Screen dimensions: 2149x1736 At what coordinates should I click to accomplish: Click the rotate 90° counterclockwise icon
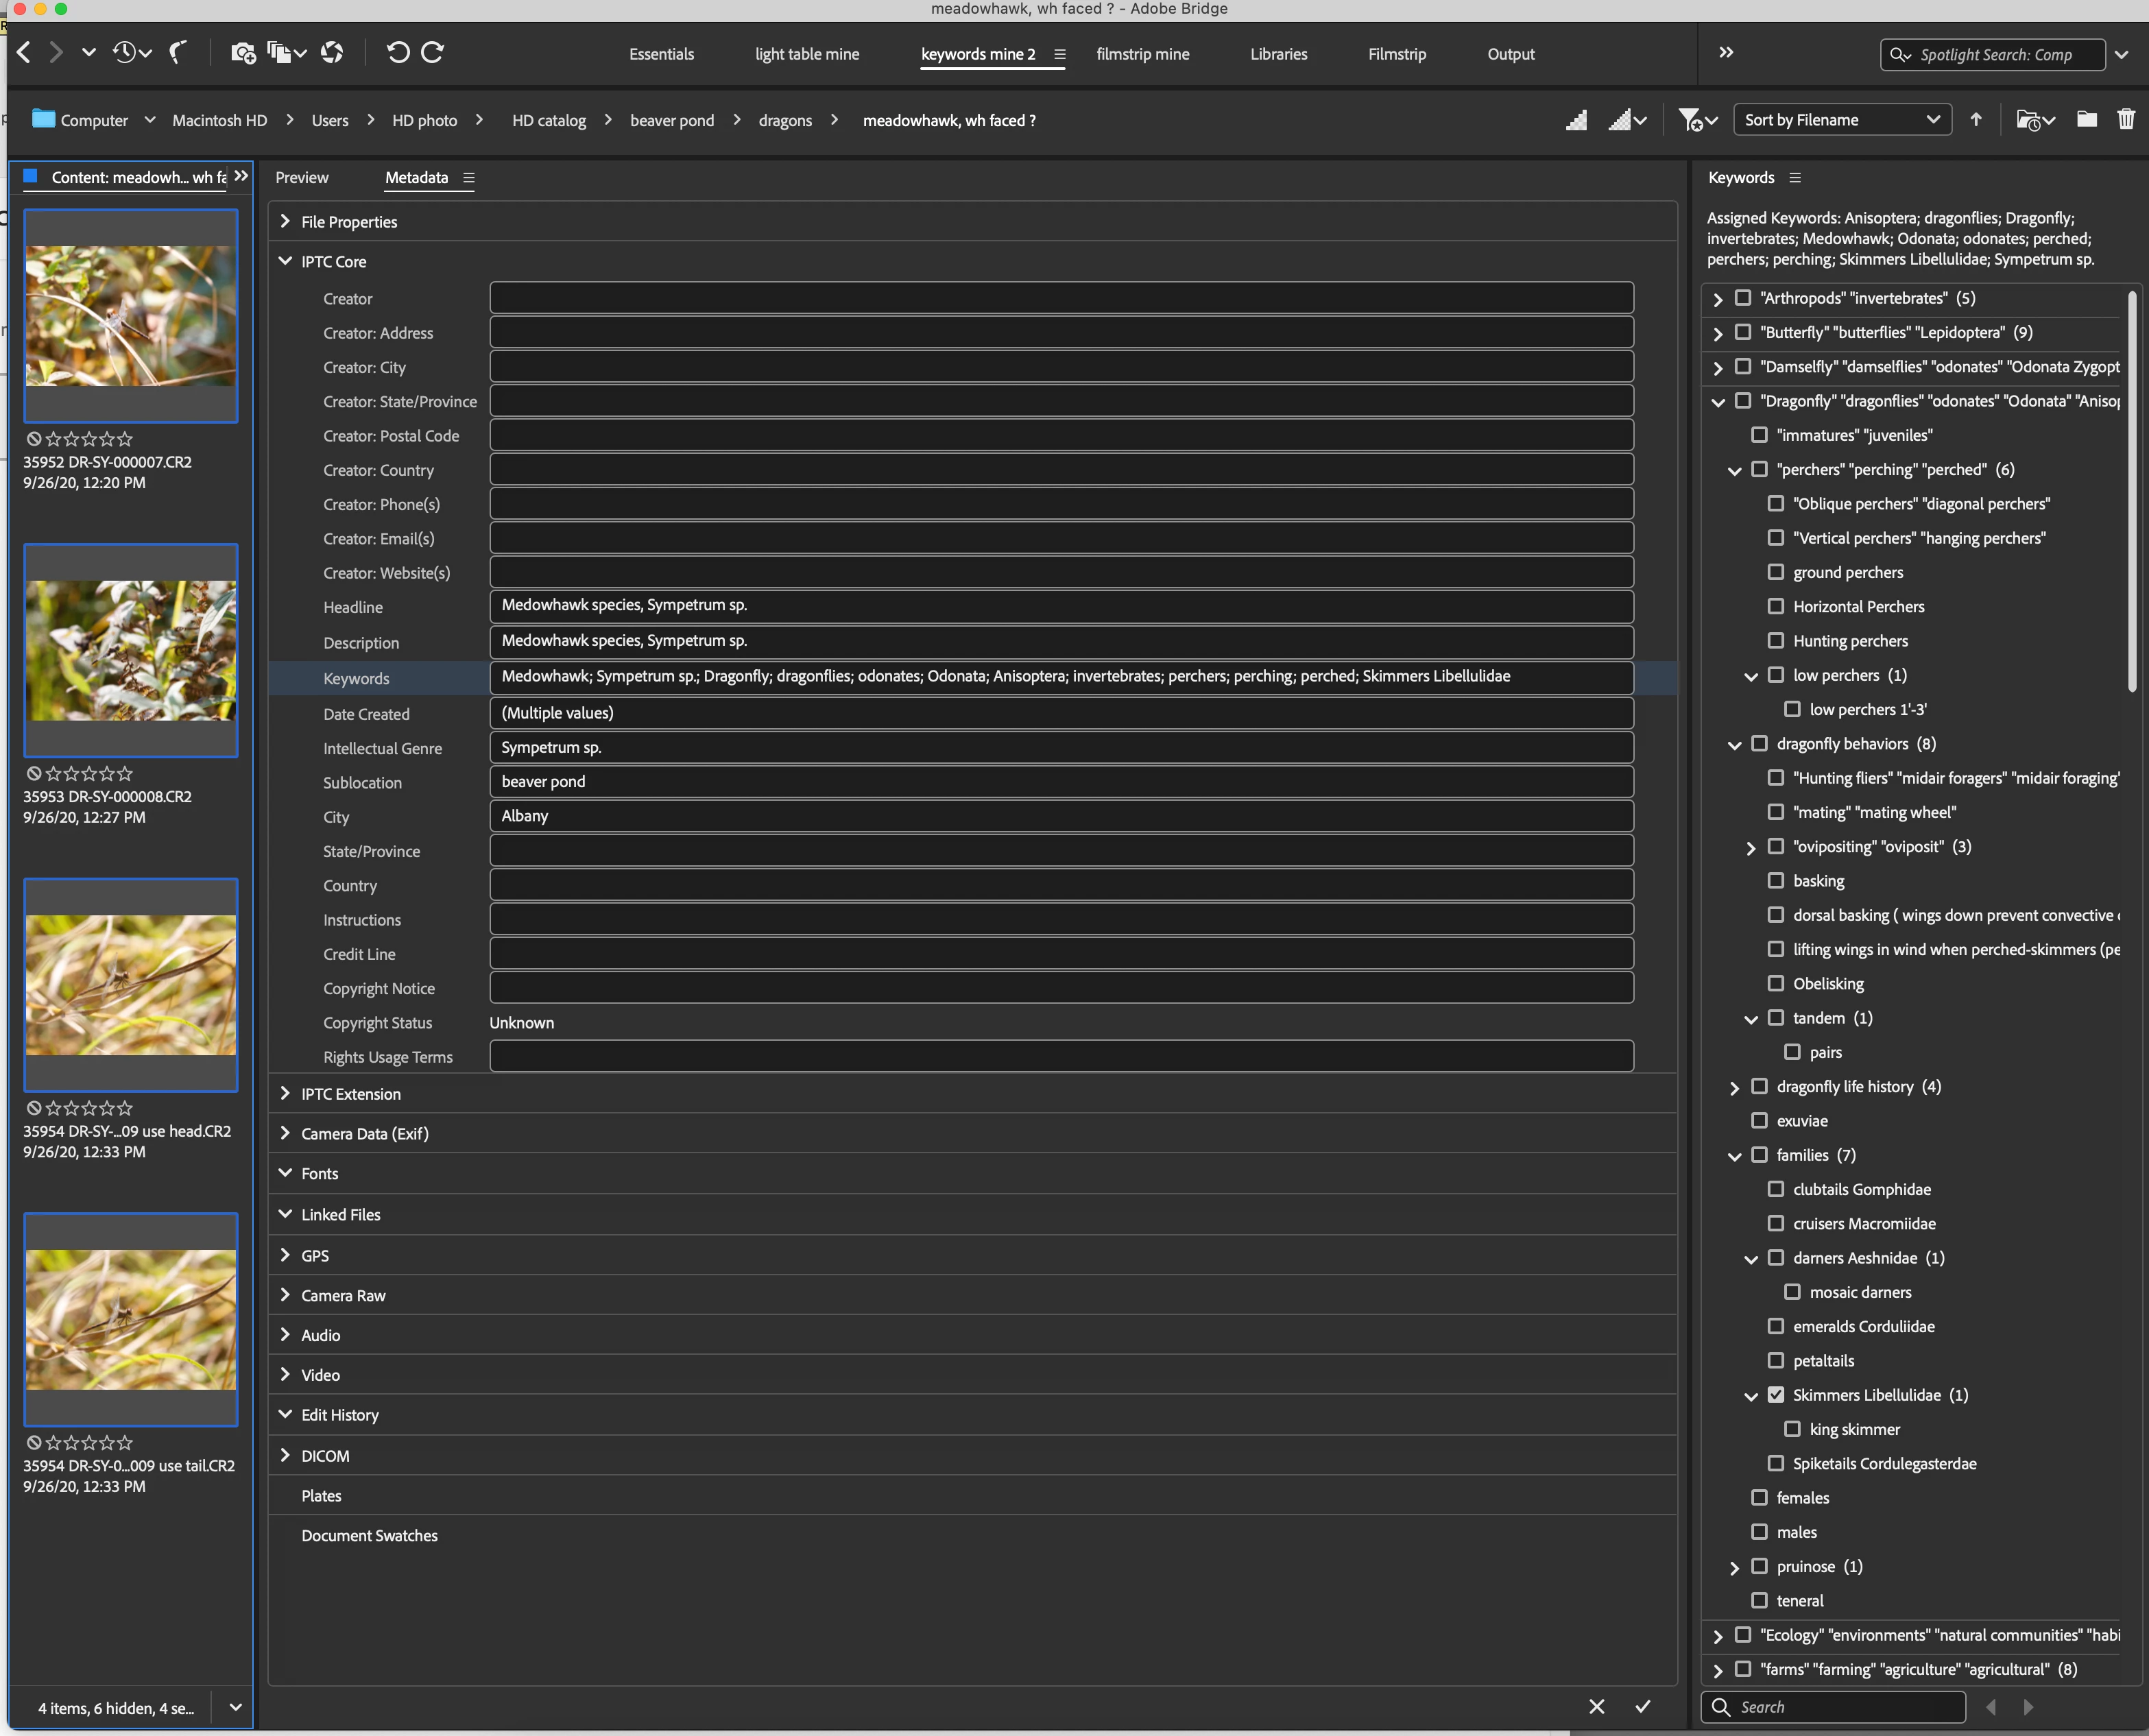397,52
